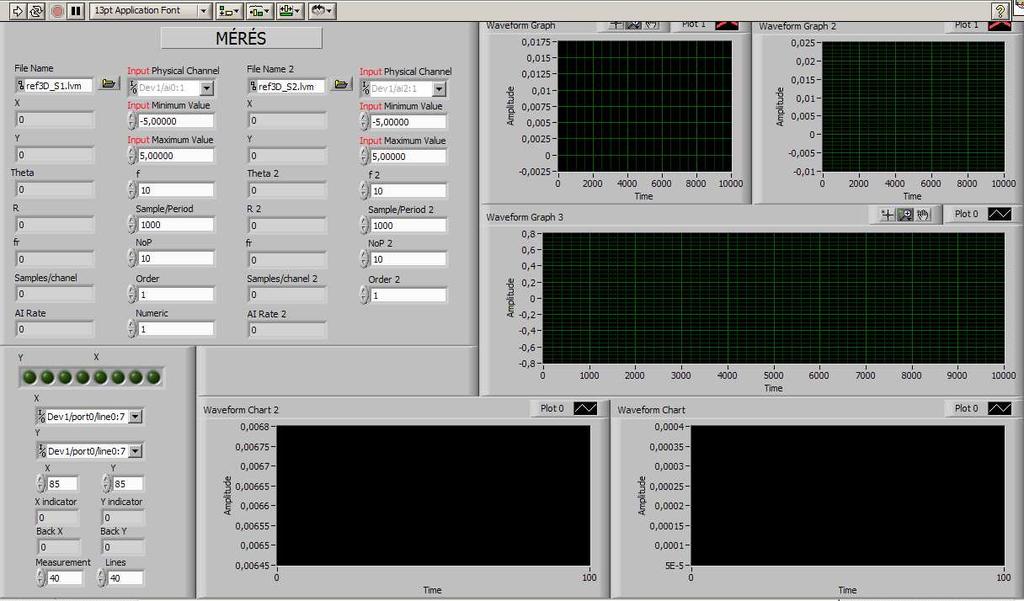Open folder browser next to ref3D_S1.lvm
Image resolution: width=1024 pixels, height=601 pixels.
[x=108, y=84]
